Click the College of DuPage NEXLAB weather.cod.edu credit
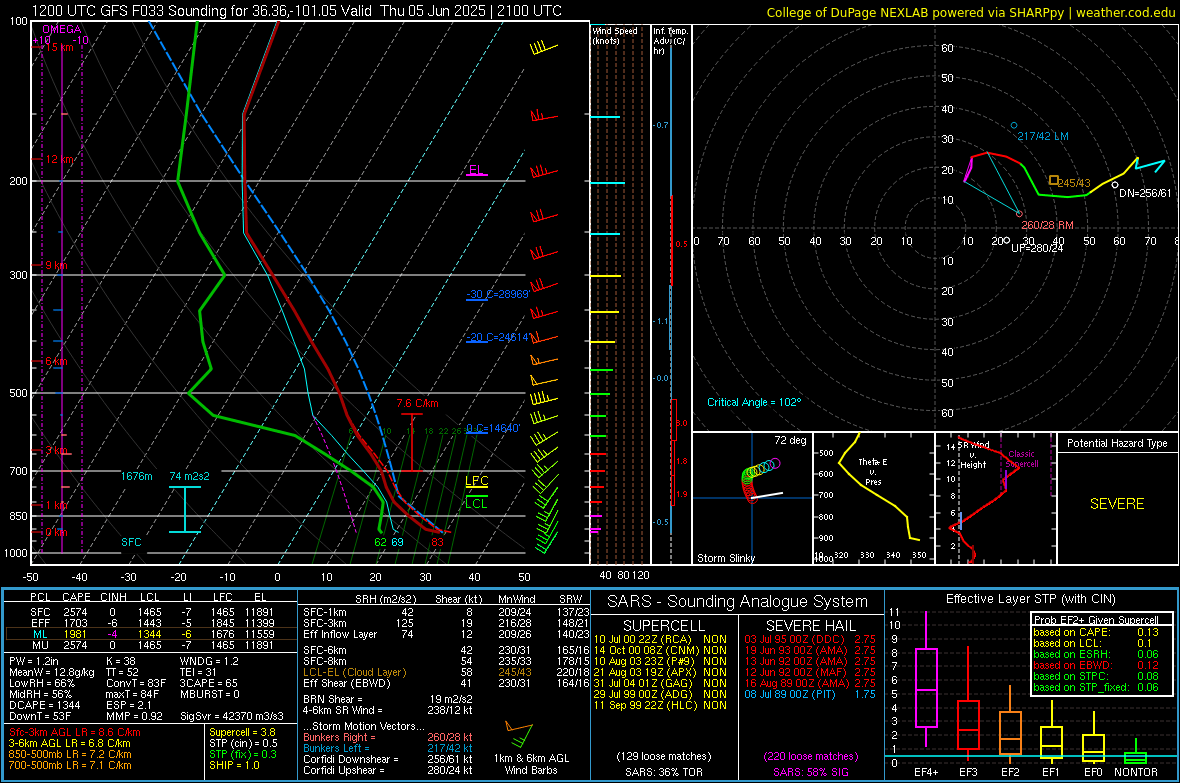1180x783 pixels. click(x=970, y=13)
